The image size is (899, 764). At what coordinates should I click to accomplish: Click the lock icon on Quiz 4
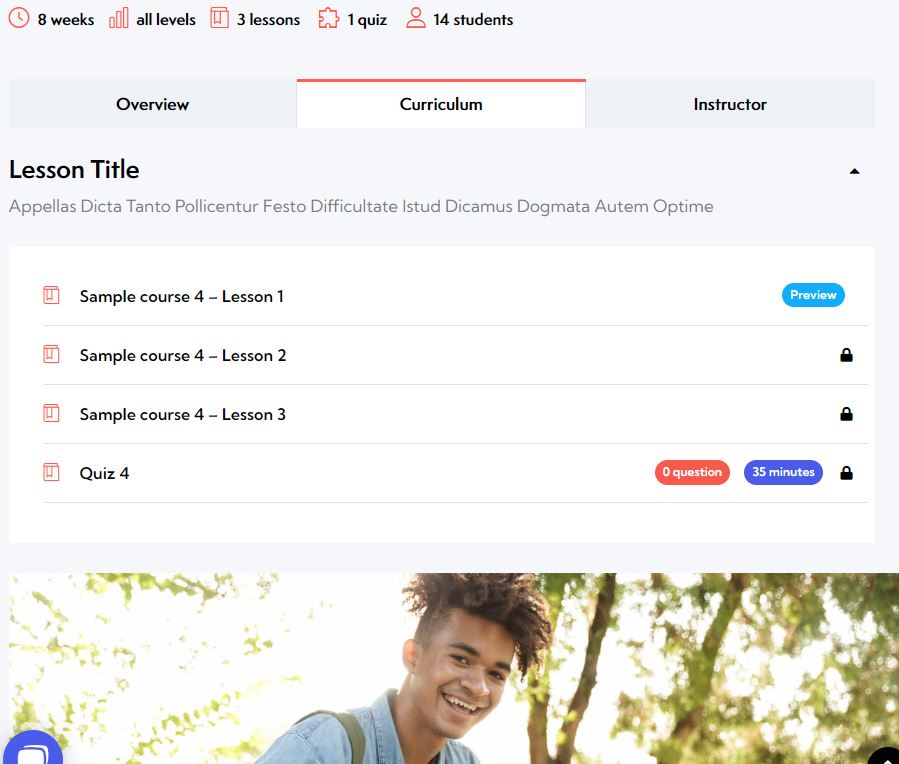click(846, 473)
